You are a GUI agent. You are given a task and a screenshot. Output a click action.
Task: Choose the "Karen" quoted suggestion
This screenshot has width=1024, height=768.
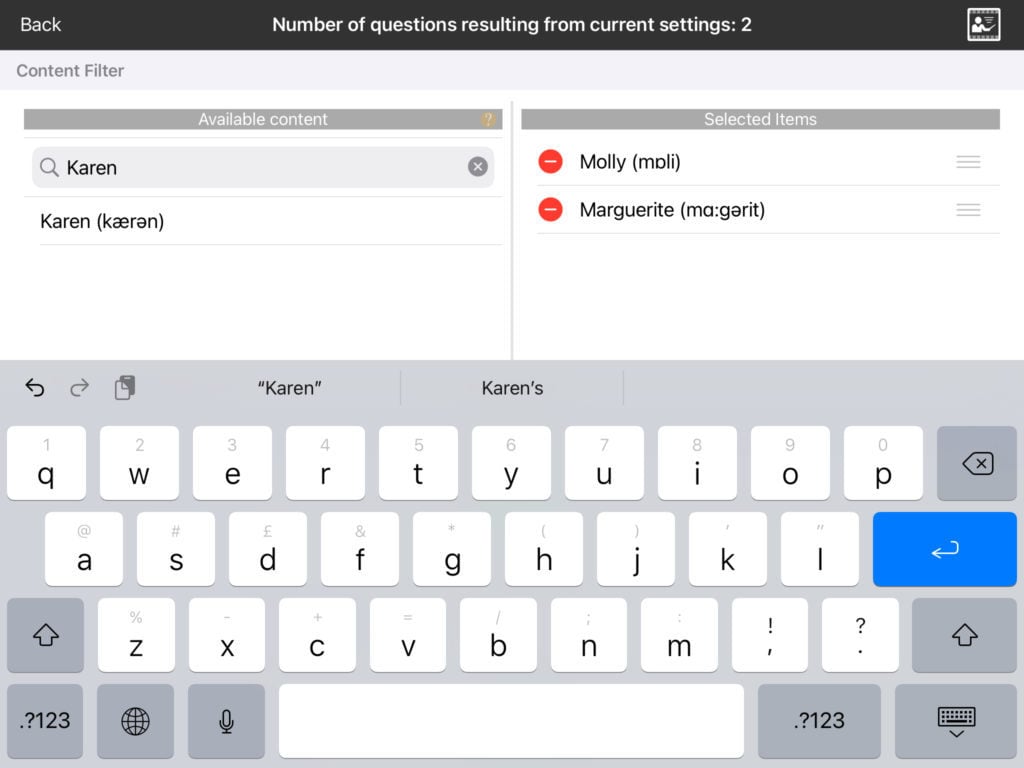[x=289, y=388]
